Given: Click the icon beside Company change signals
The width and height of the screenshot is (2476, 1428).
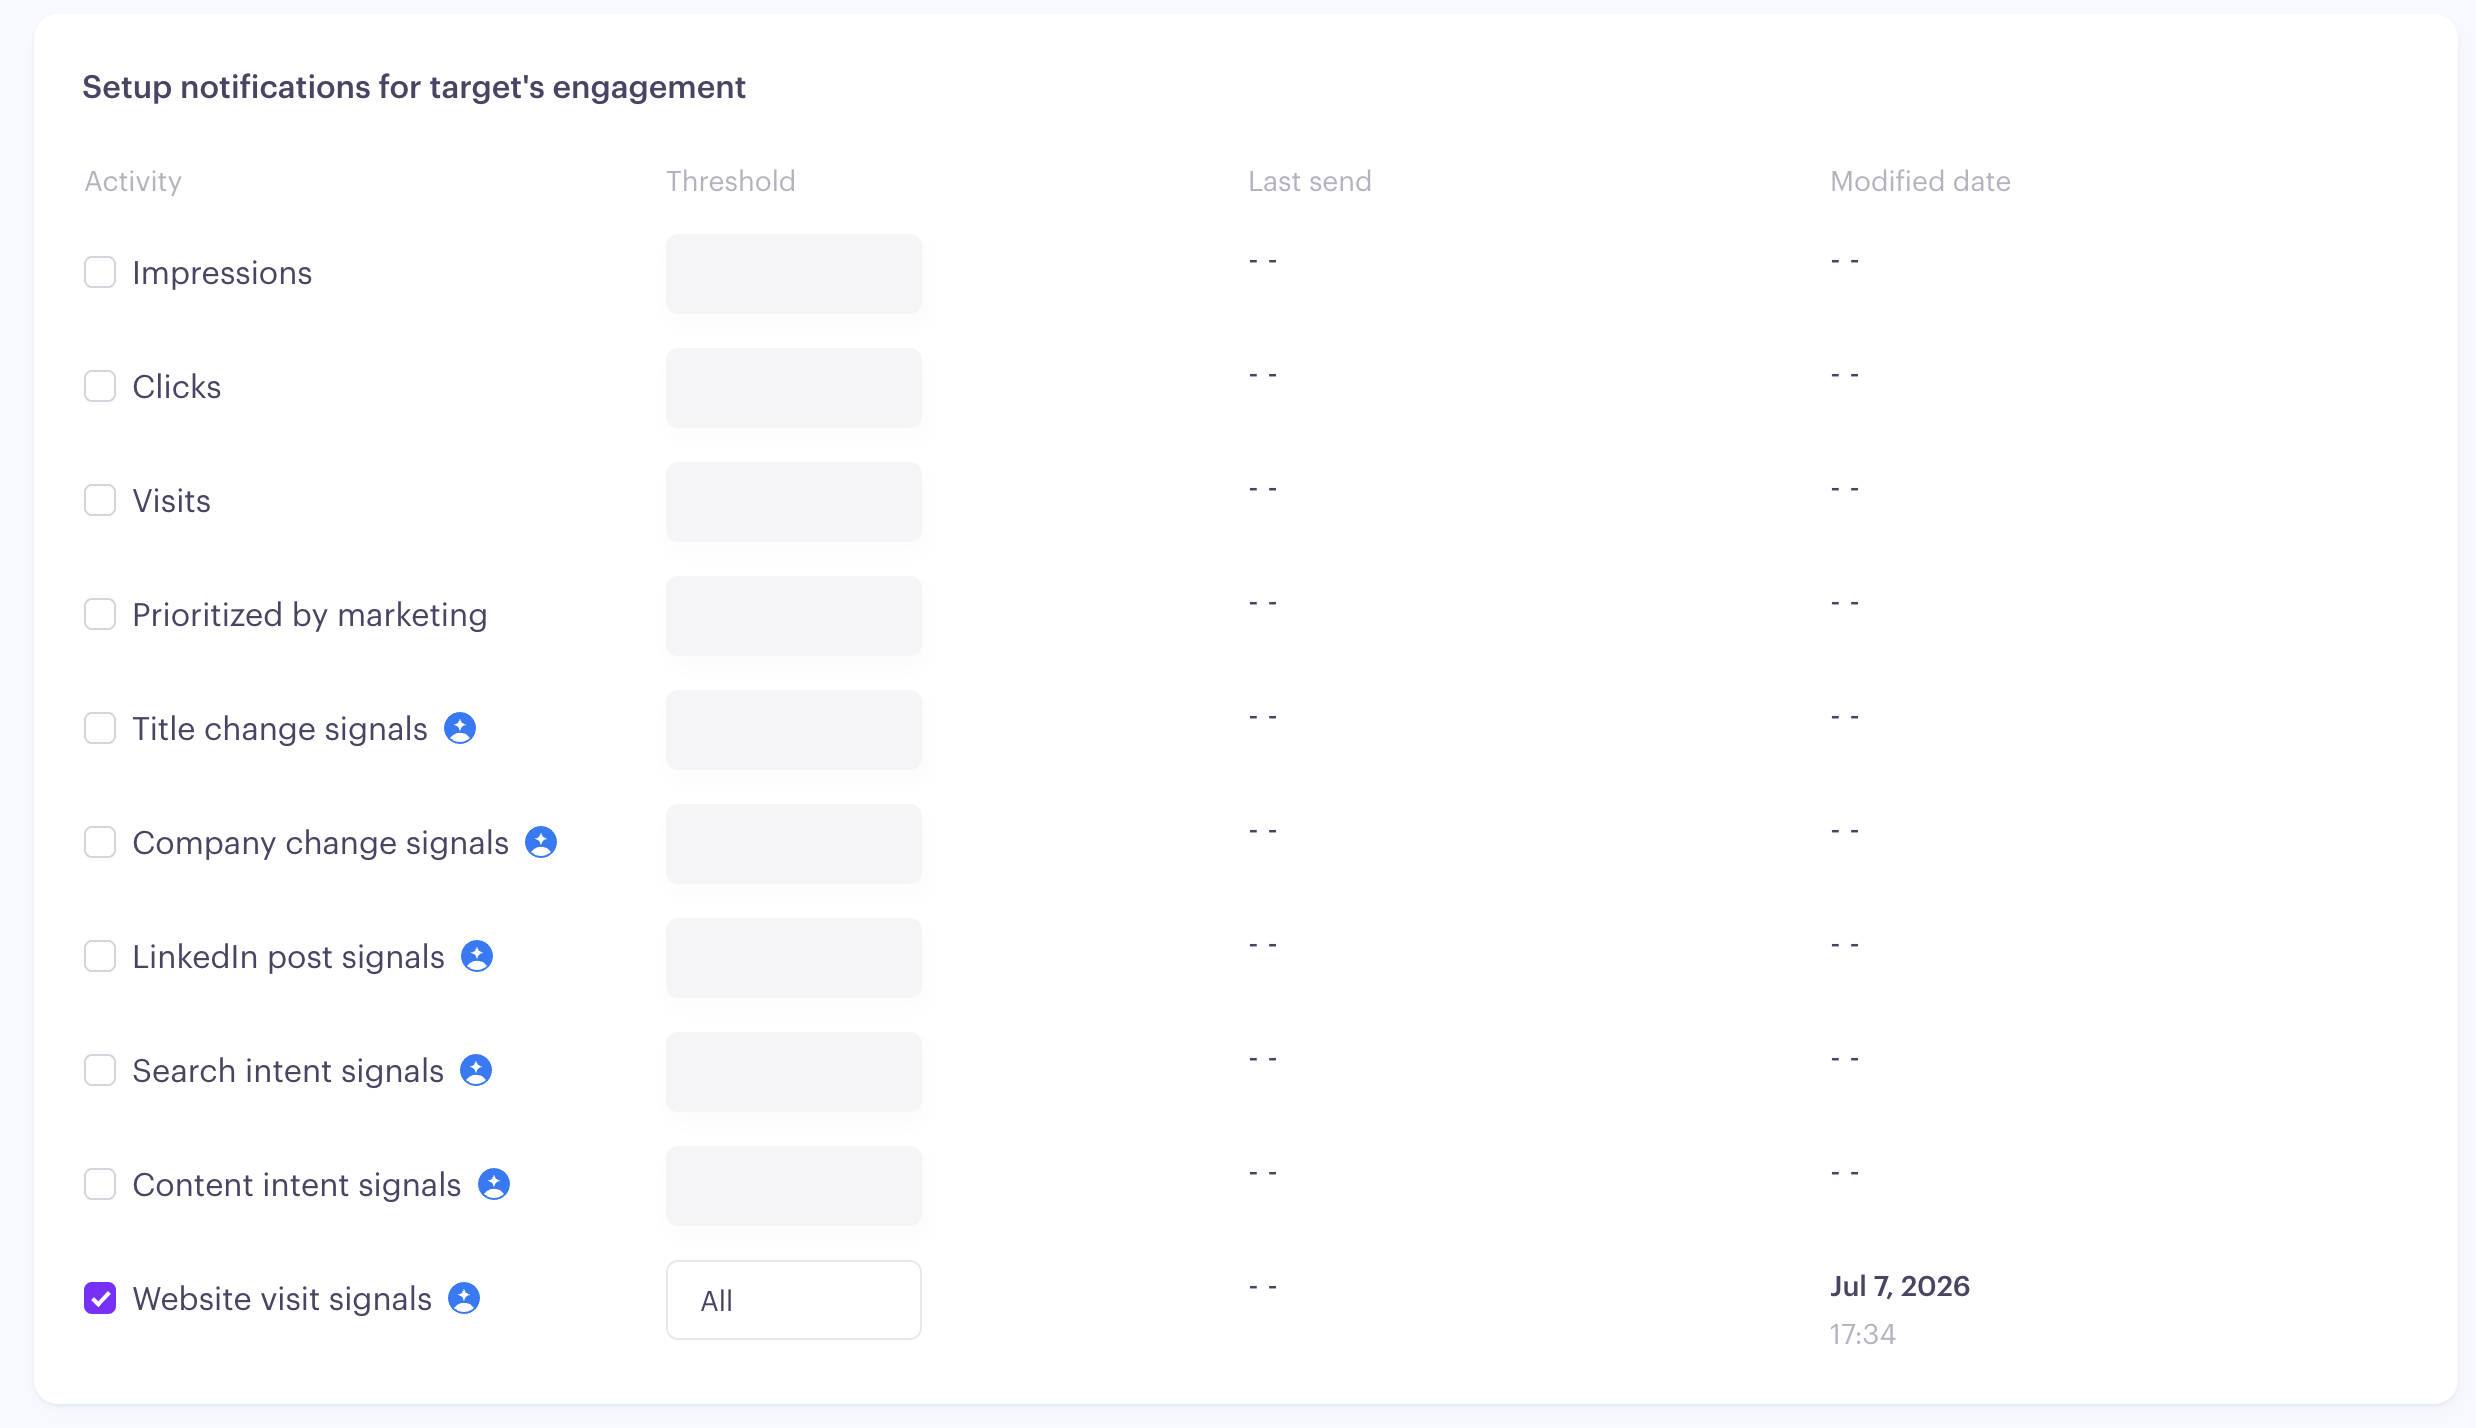Looking at the screenshot, I should click(x=541, y=842).
